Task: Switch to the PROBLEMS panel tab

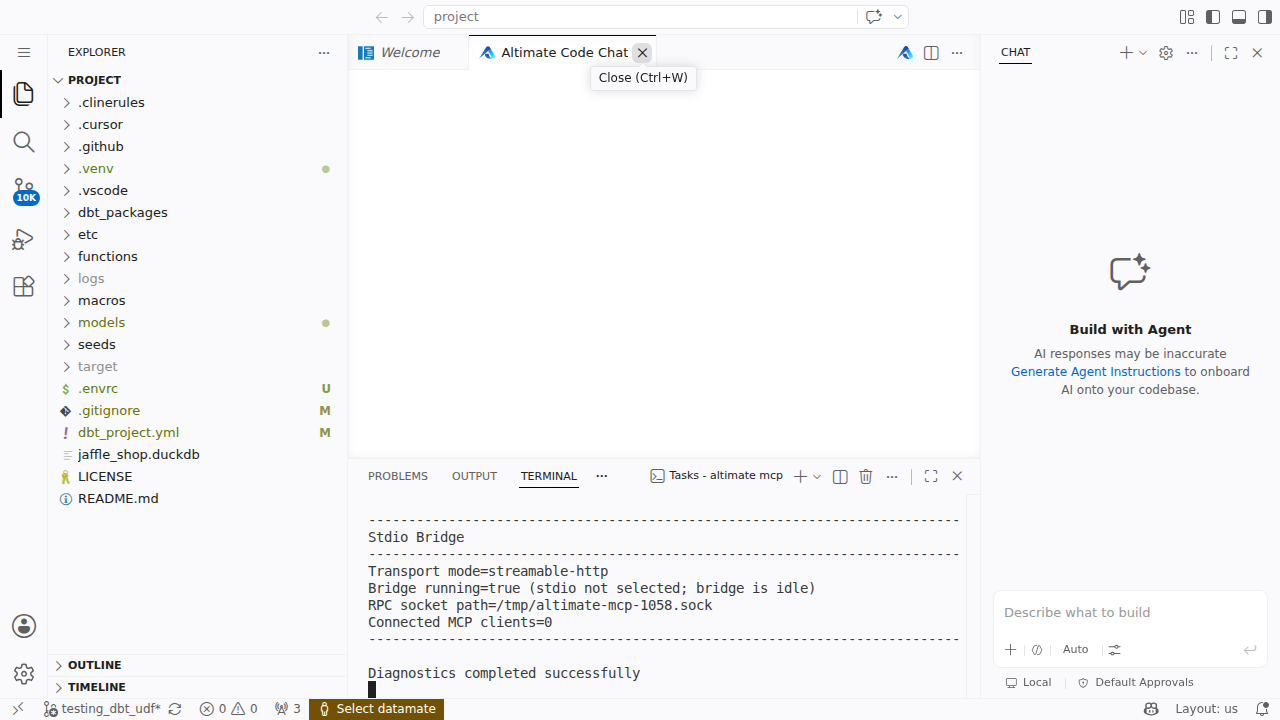Action: coord(398,476)
